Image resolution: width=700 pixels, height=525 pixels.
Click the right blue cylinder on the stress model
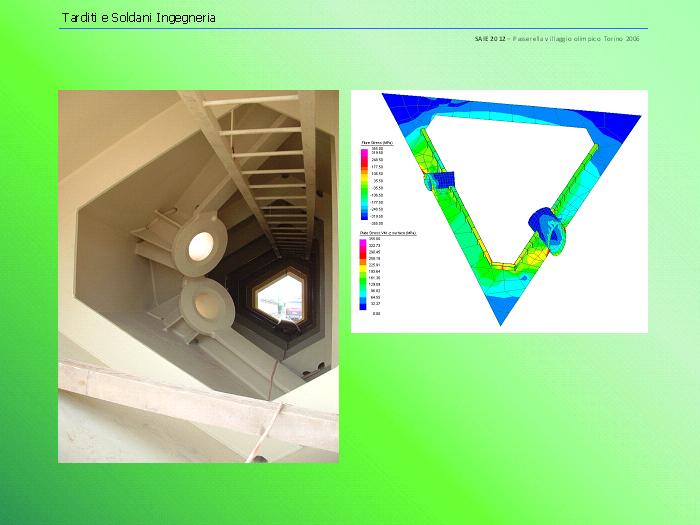tap(546, 226)
